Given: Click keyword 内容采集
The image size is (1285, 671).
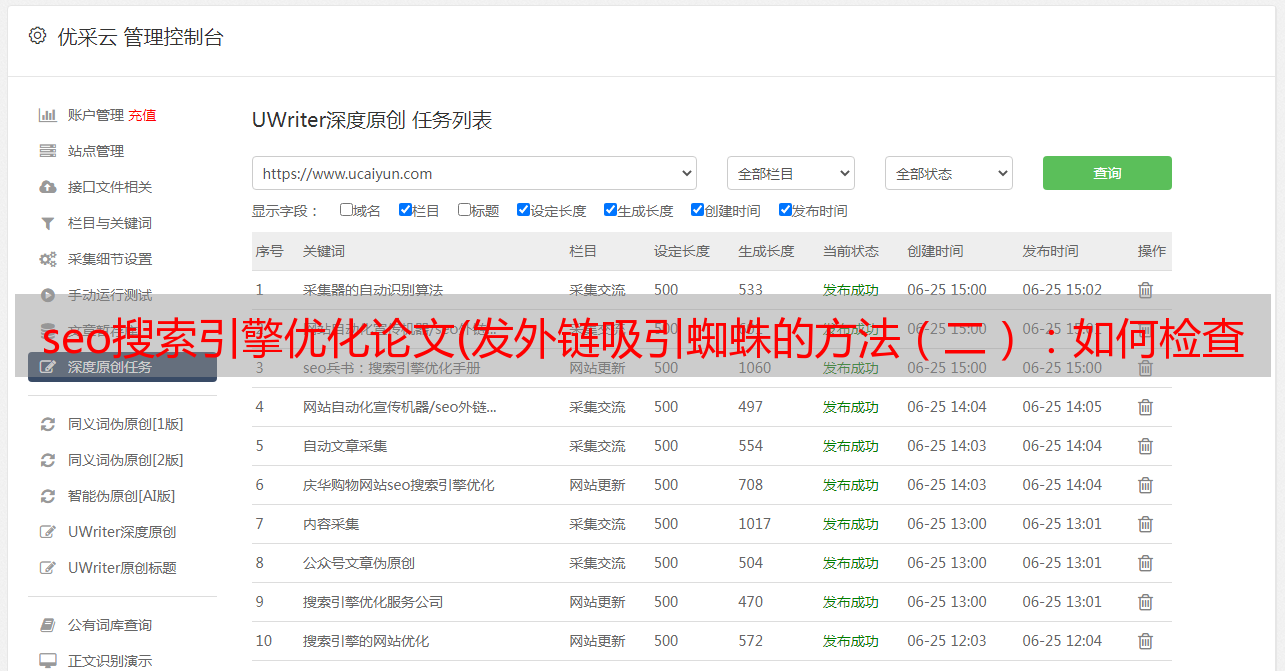Looking at the screenshot, I should 331,524.
